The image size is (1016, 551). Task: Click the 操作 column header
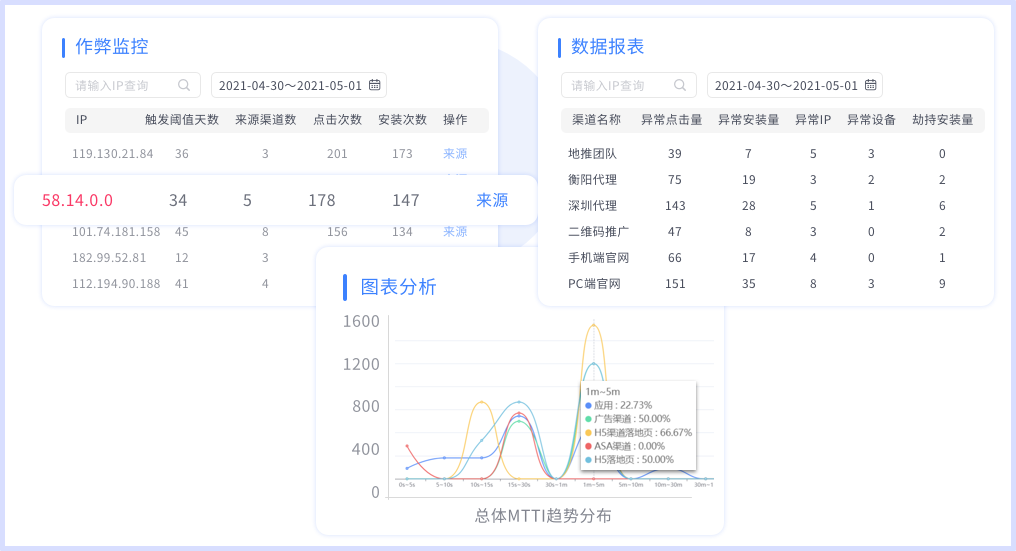[x=455, y=120]
